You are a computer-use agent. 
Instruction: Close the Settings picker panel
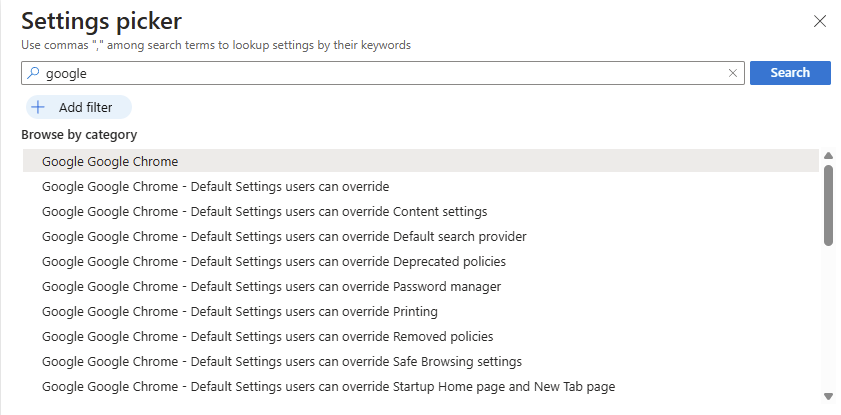tap(820, 21)
